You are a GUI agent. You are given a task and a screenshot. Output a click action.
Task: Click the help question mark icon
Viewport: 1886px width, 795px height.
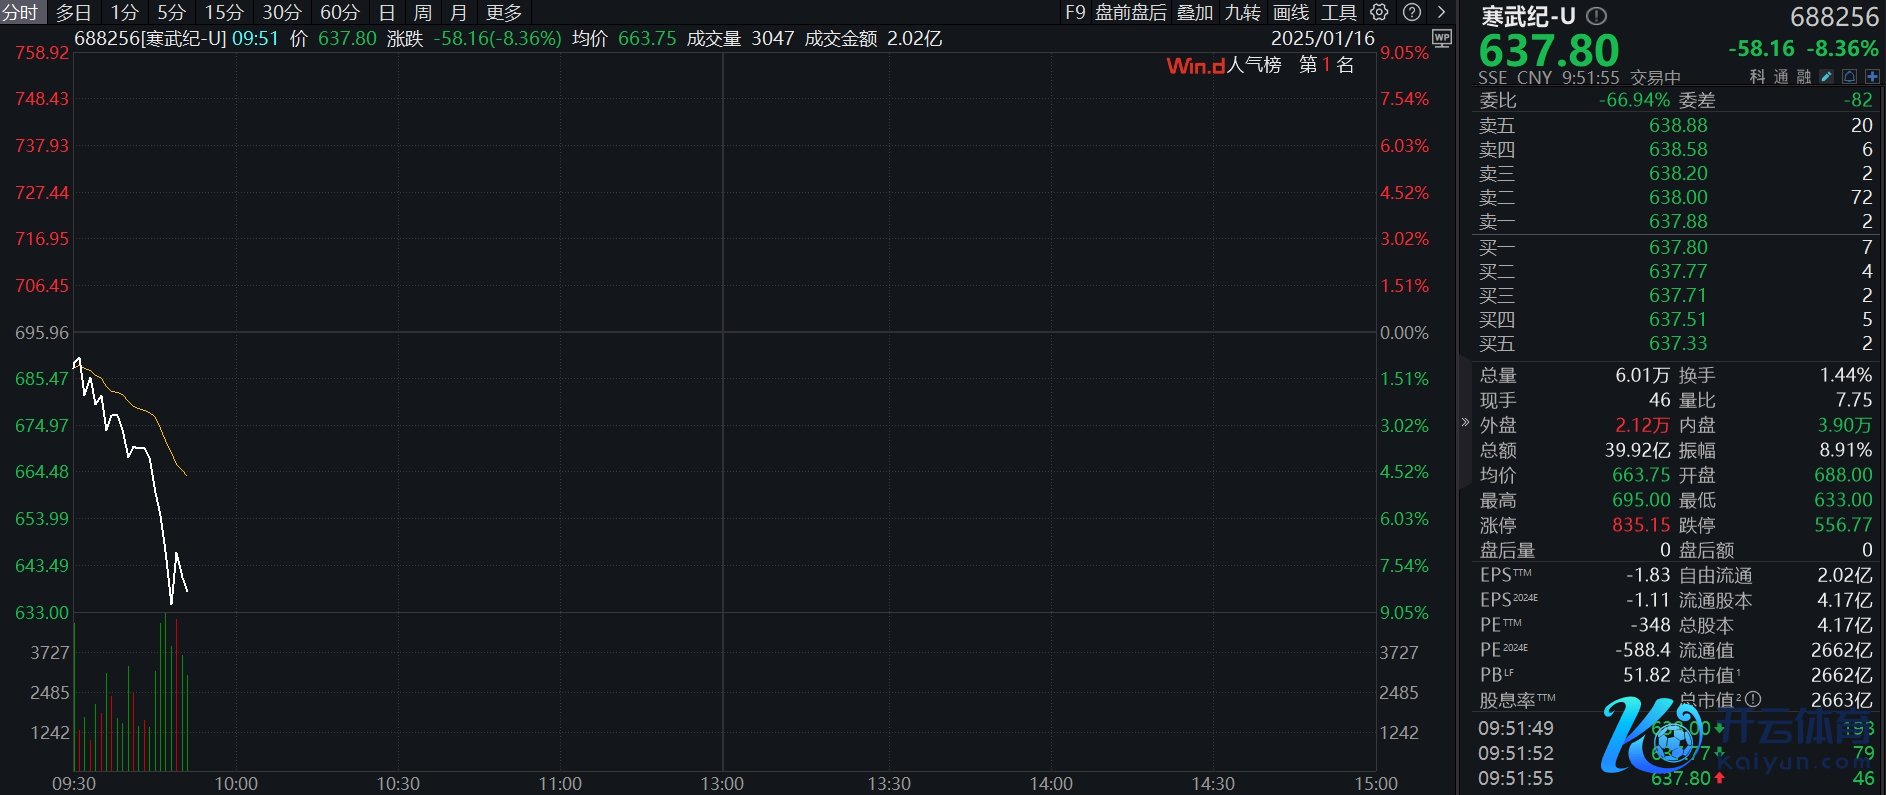point(1411,12)
